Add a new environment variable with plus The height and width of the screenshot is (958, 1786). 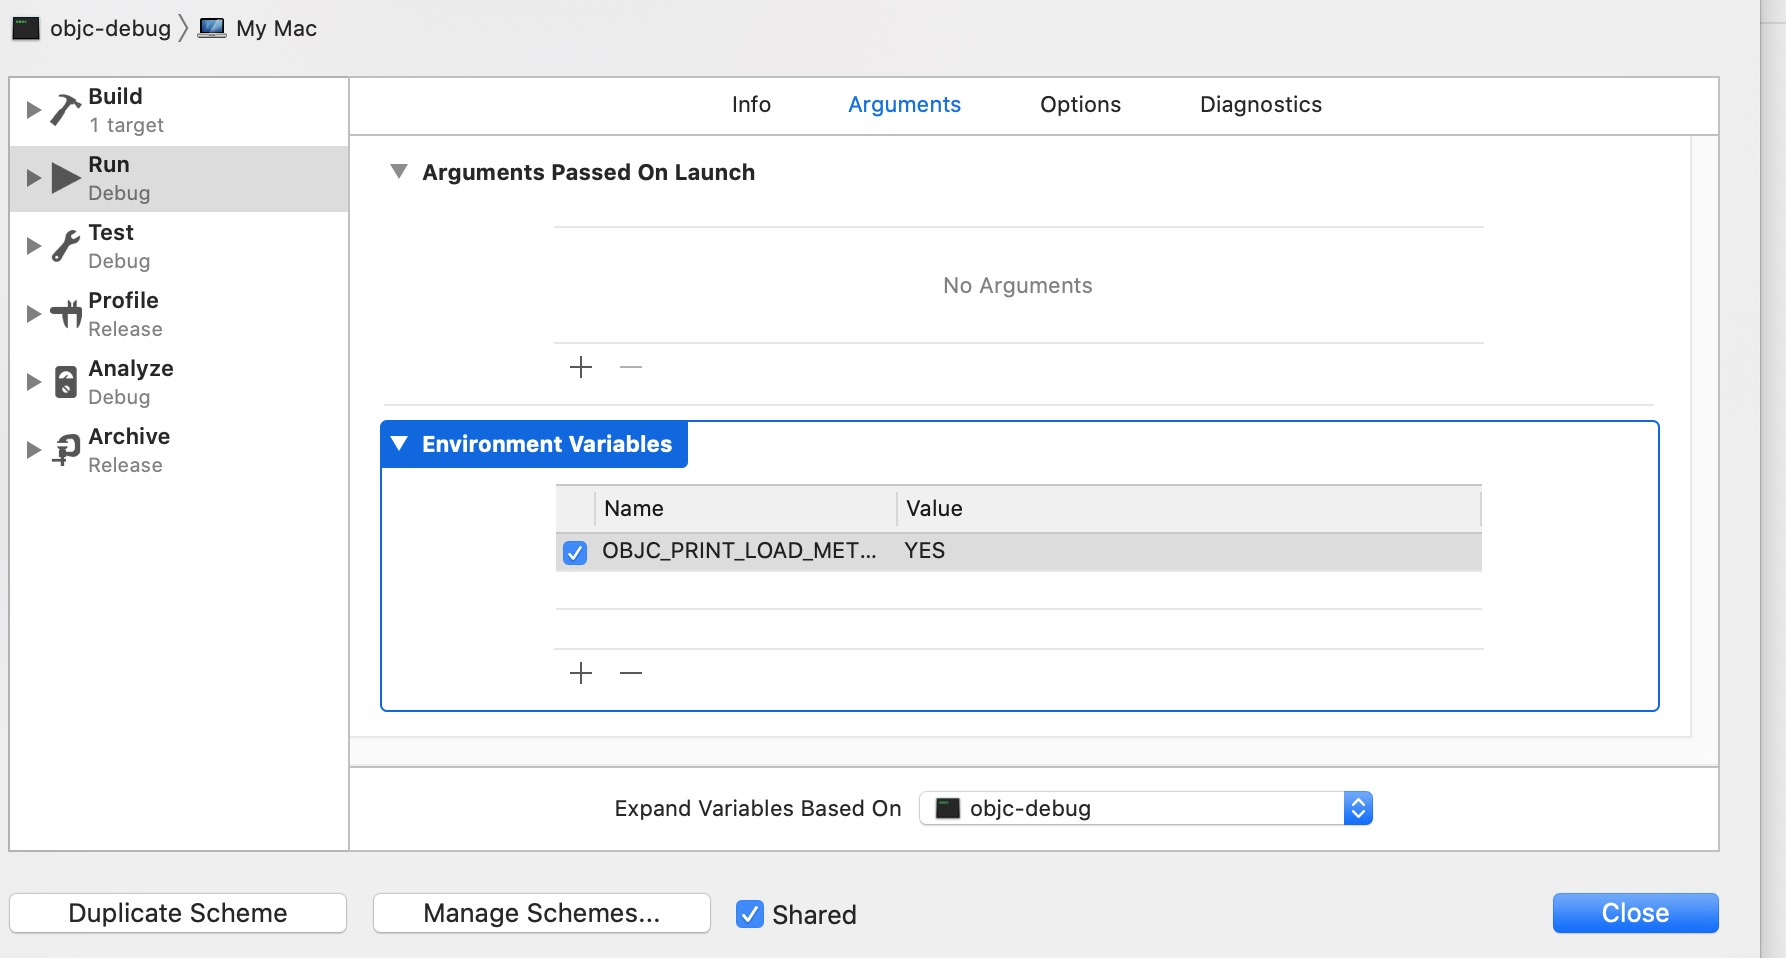(x=581, y=673)
